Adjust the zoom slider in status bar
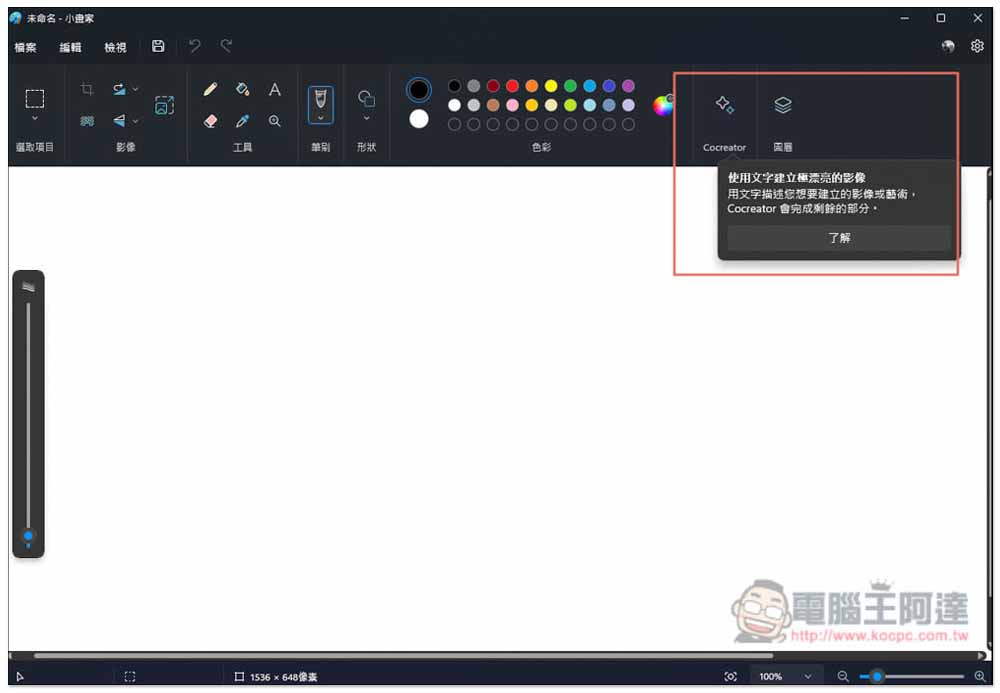Image resolution: width=1000 pixels, height=693 pixels. (912, 676)
